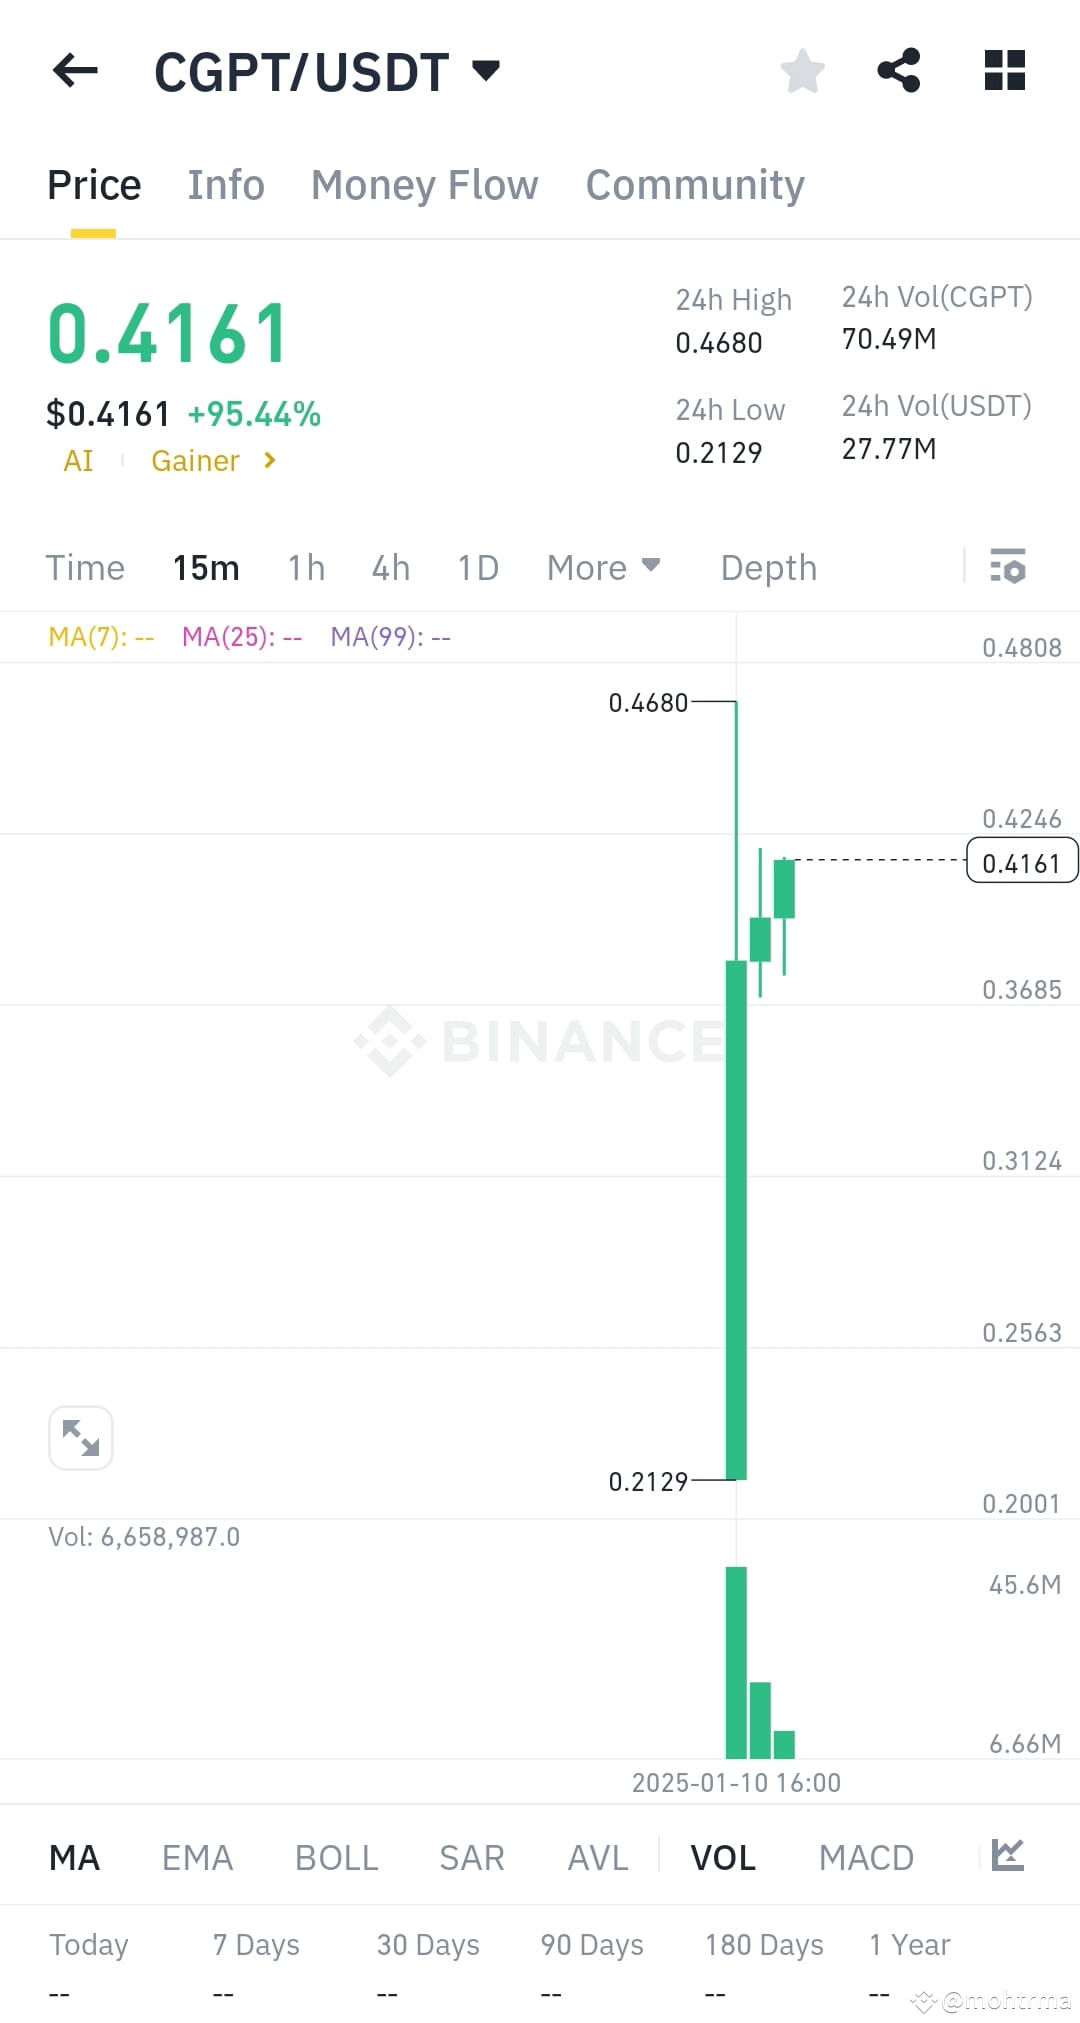Enable the MACD indicator
Image resolution: width=1080 pixels, height=2023 pixels.
tap(866, 1857)
